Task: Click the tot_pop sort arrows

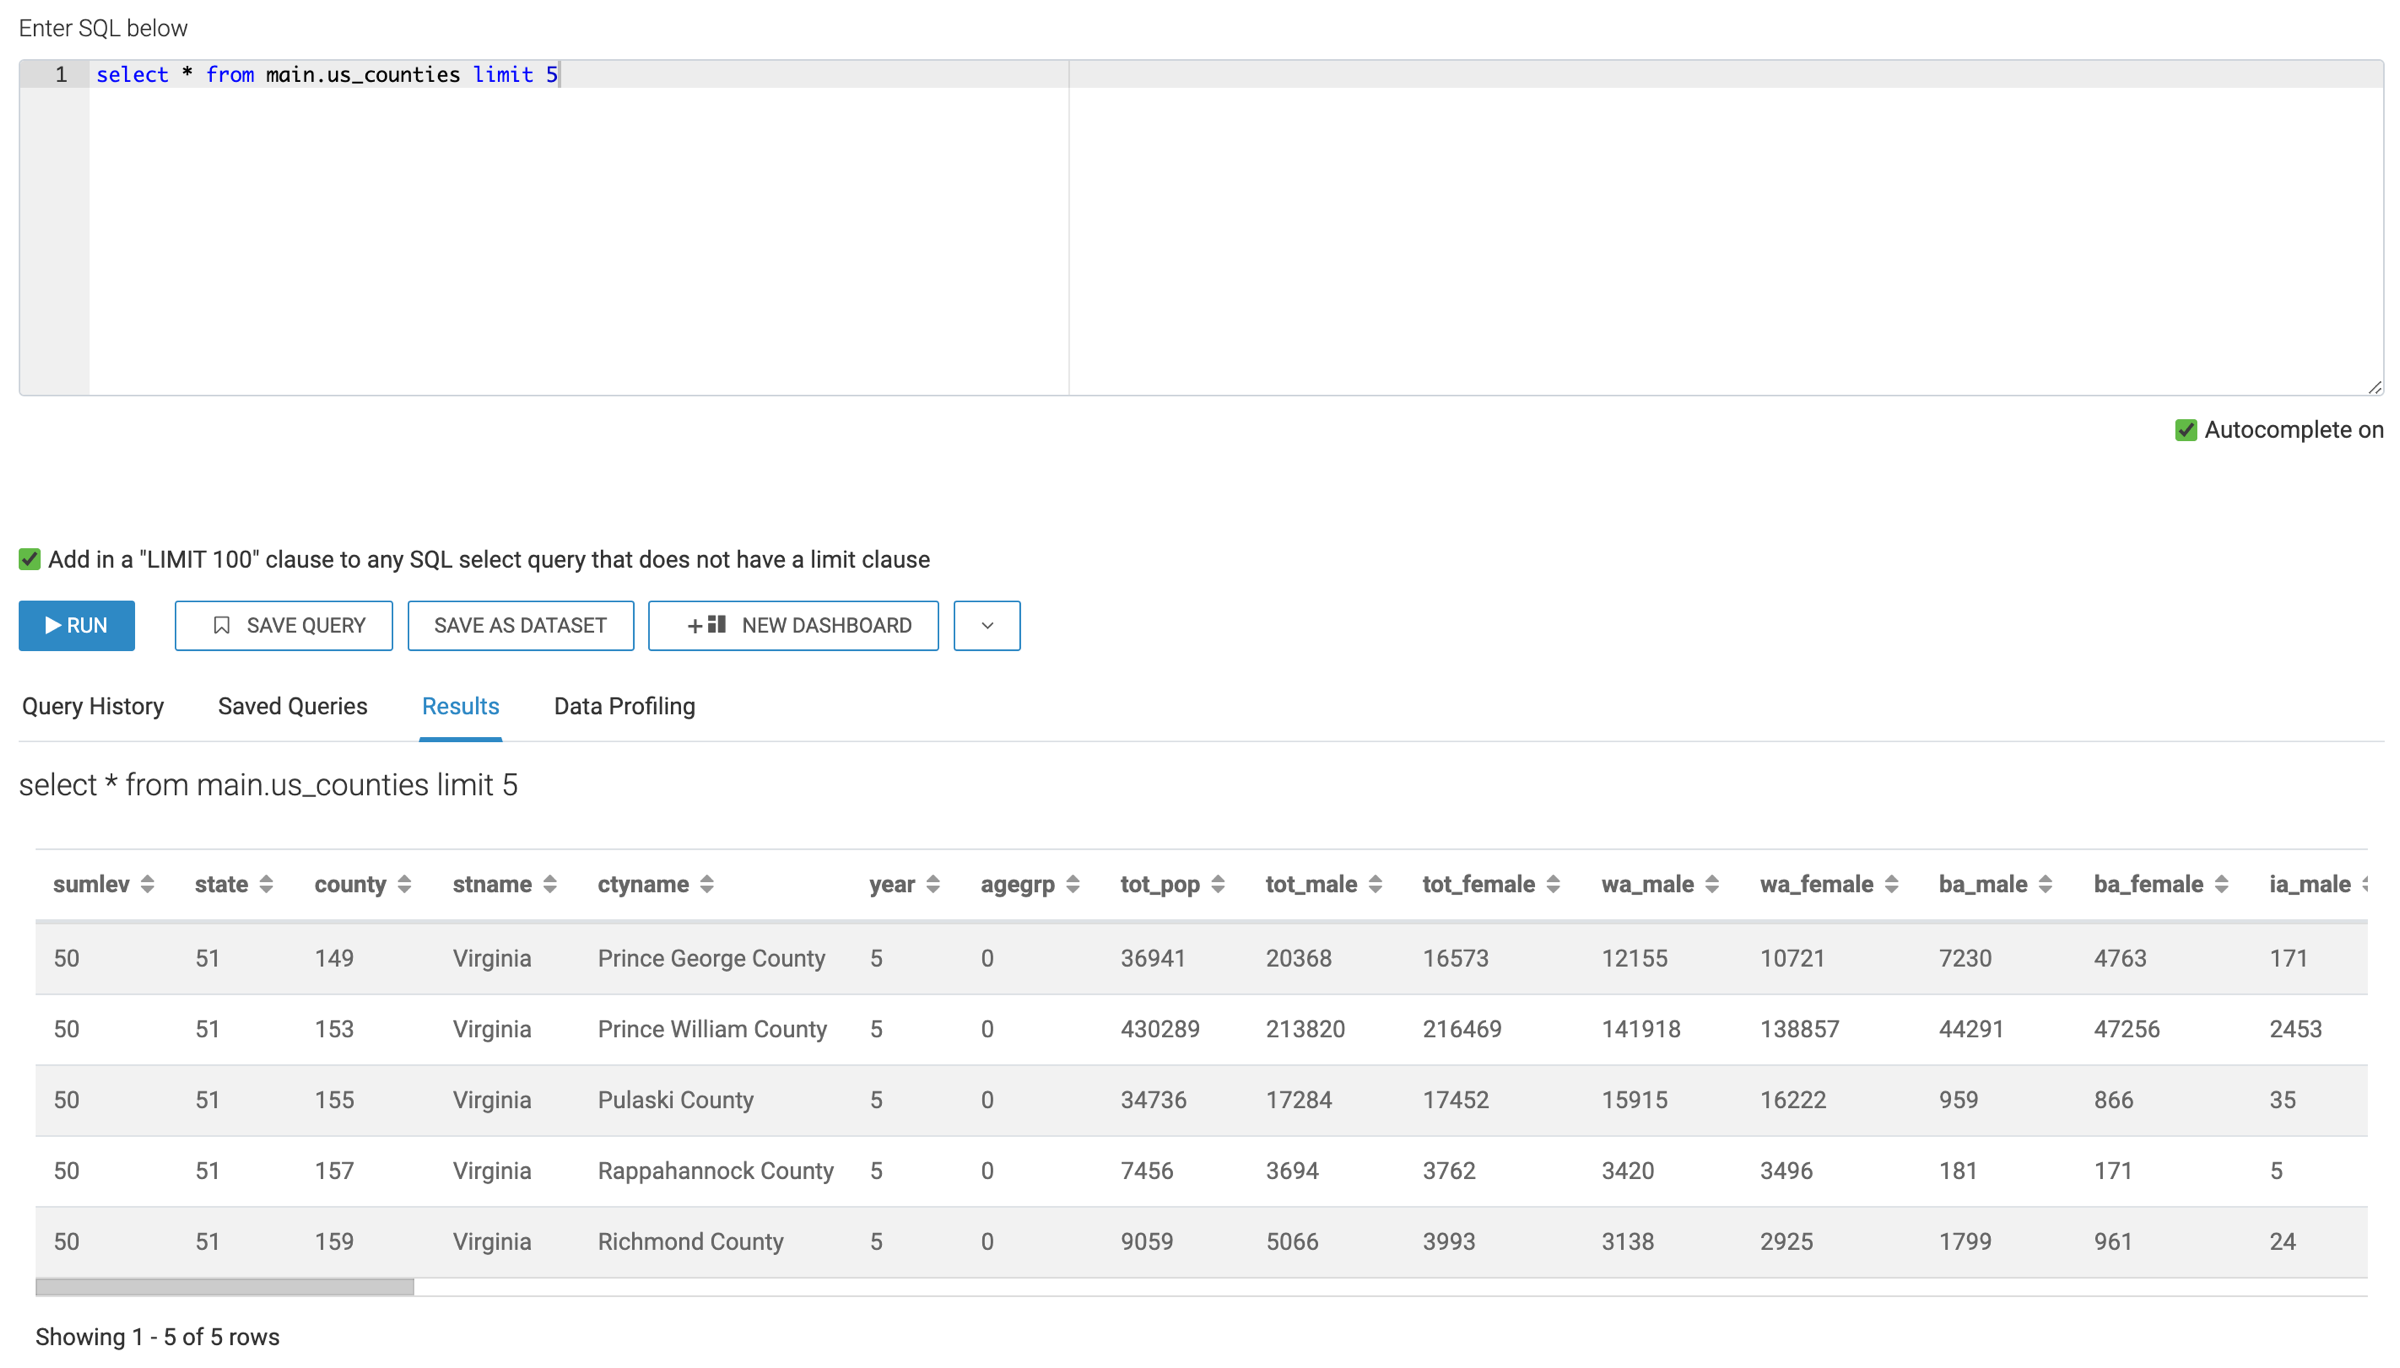Action: (1218, 884)
